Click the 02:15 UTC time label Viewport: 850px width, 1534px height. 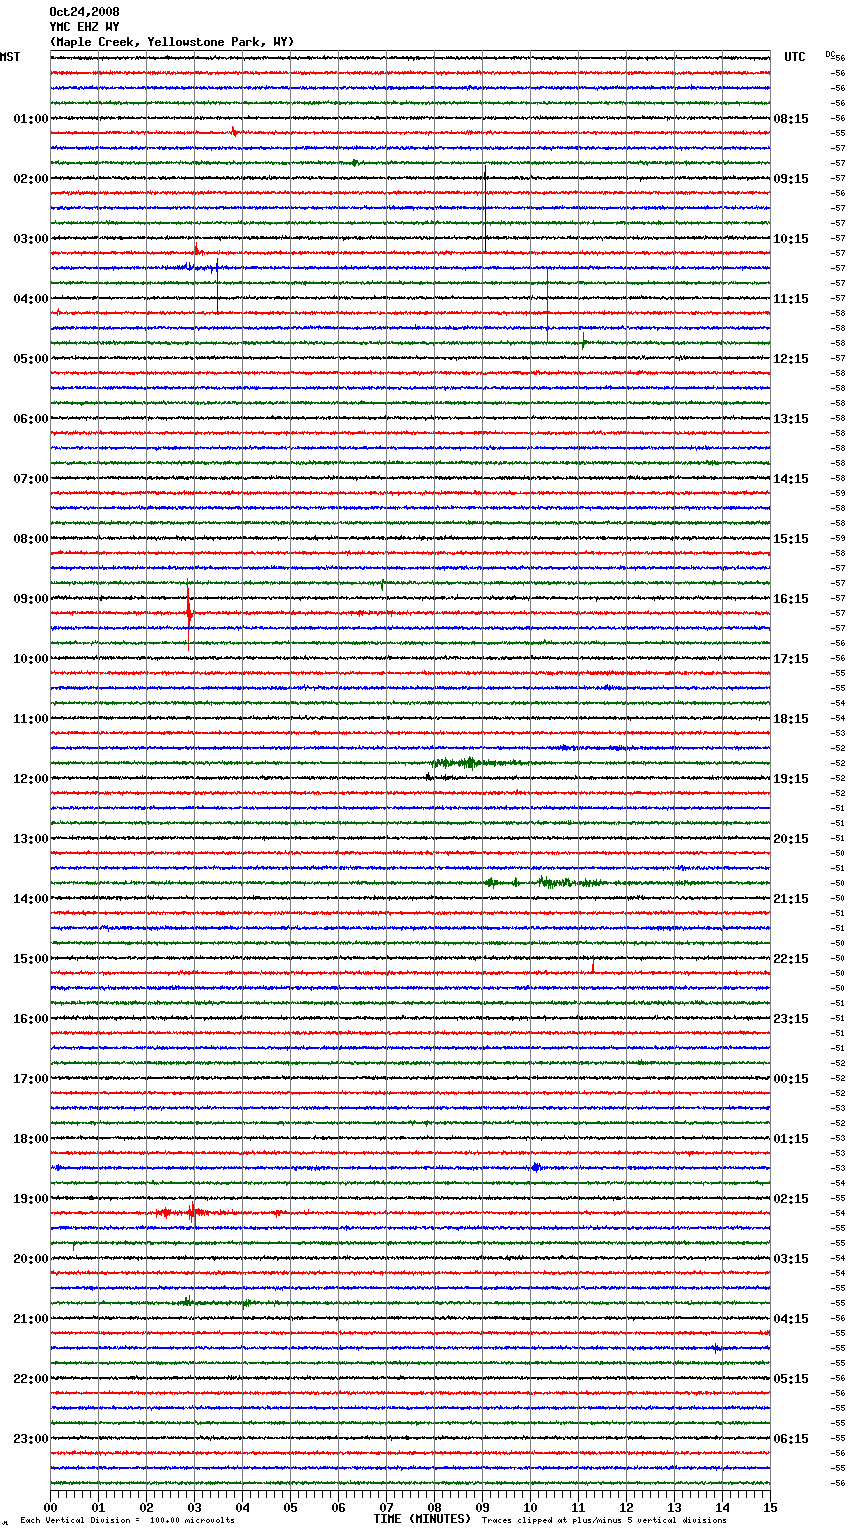tap(791, 1199)
